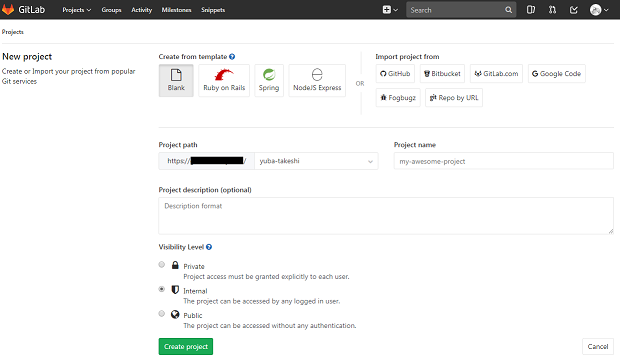The image size is (620, 360).
Task: Import project from GitHub
Action: pyautogui.click(x=395, y=74)
